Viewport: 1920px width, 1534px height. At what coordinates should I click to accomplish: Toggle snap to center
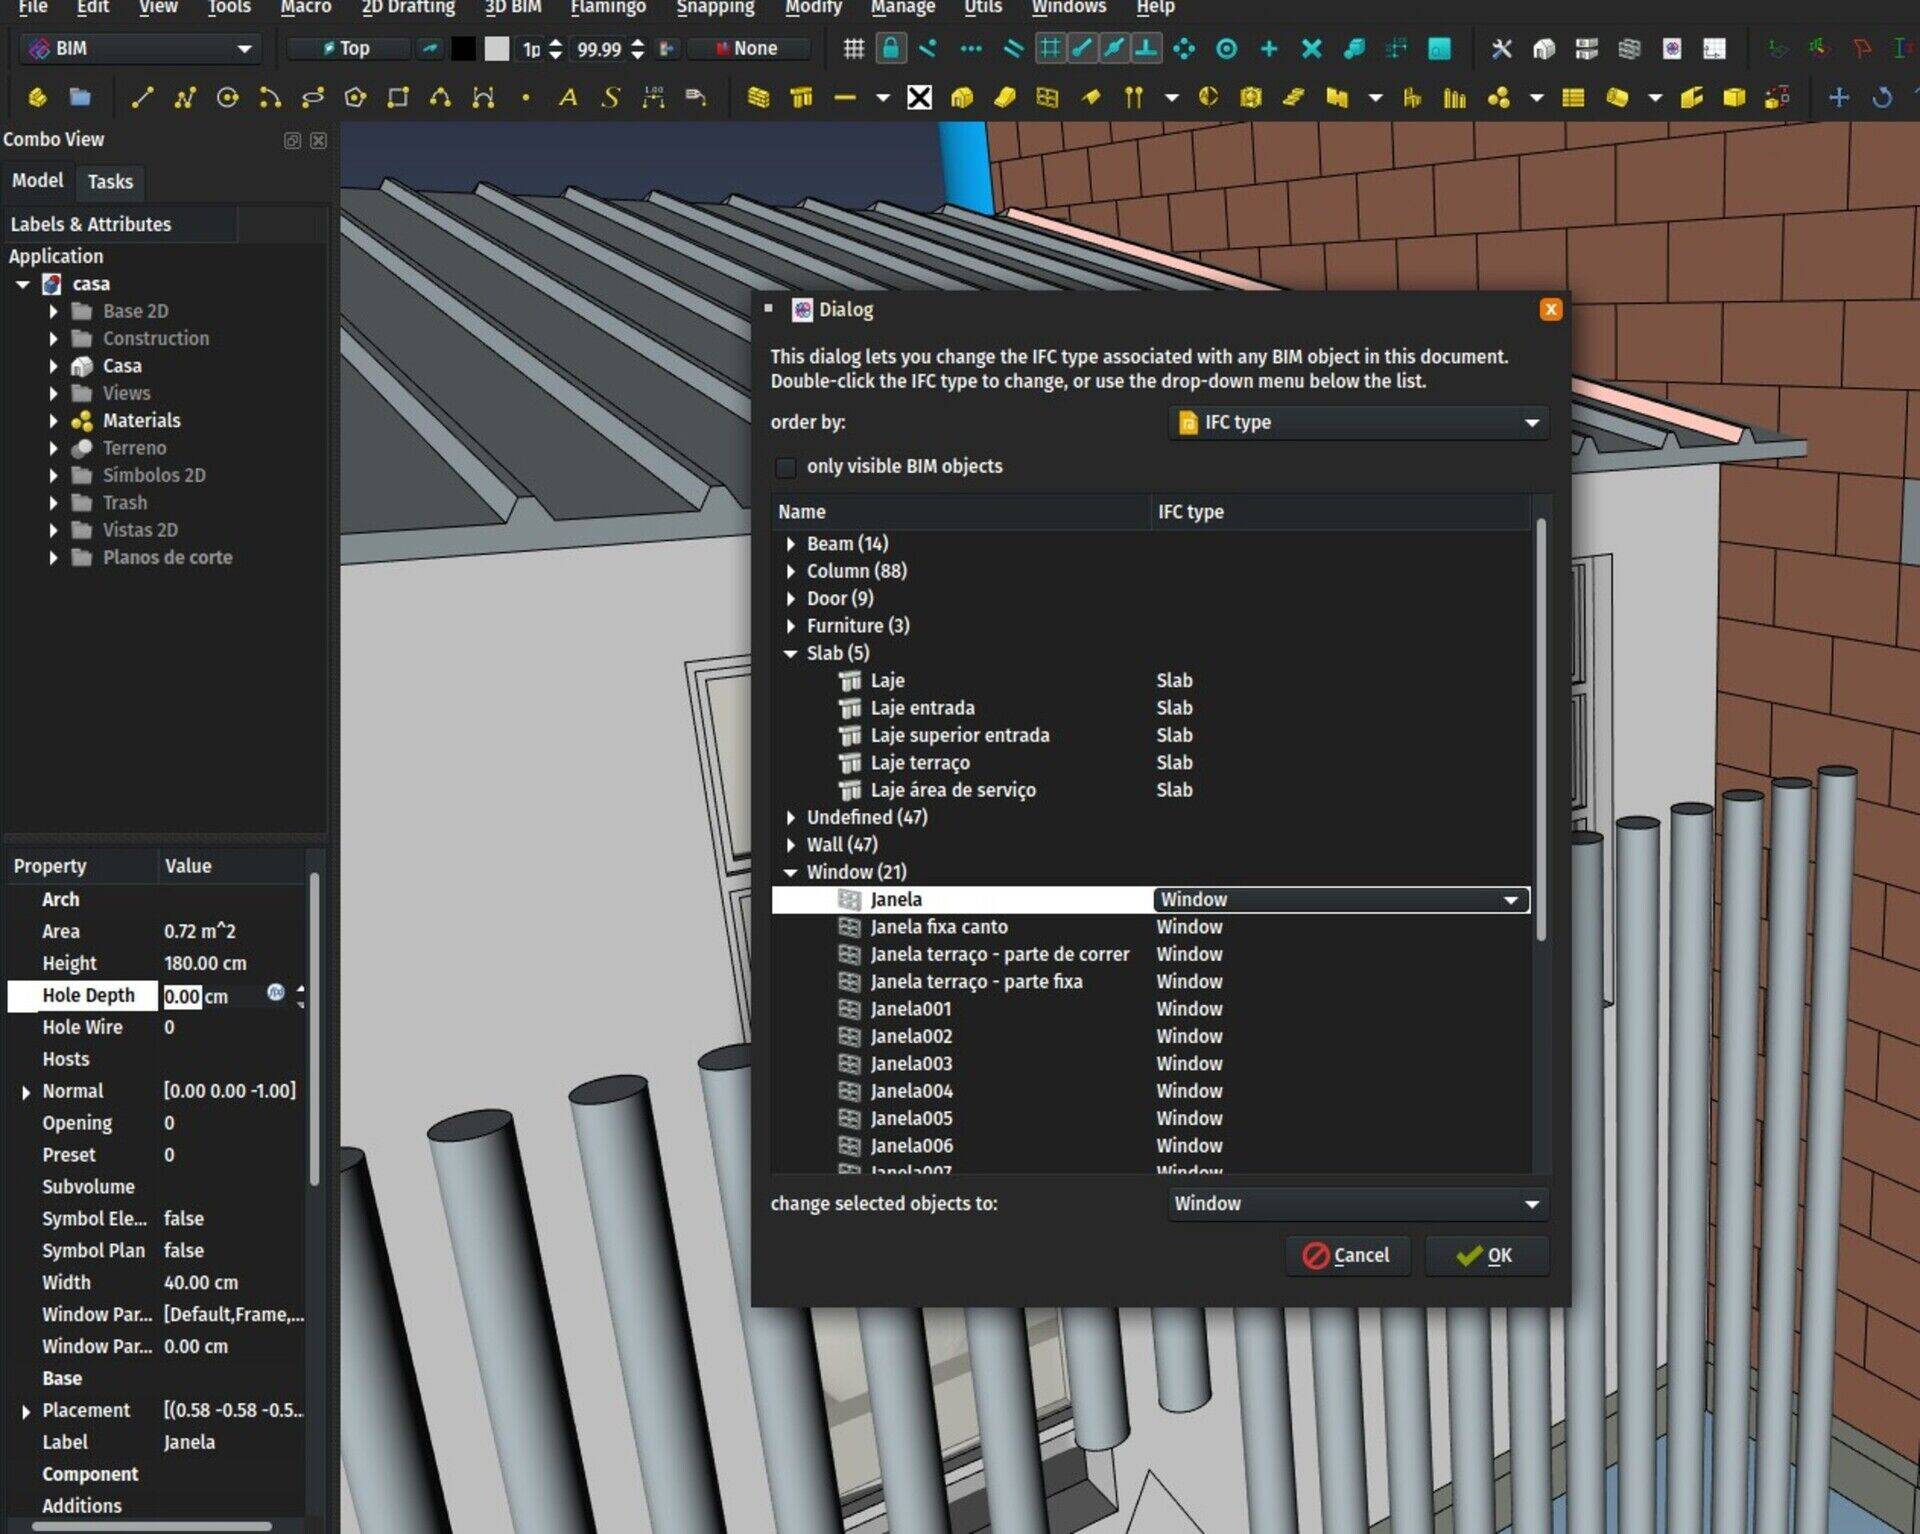point(1227,48)
